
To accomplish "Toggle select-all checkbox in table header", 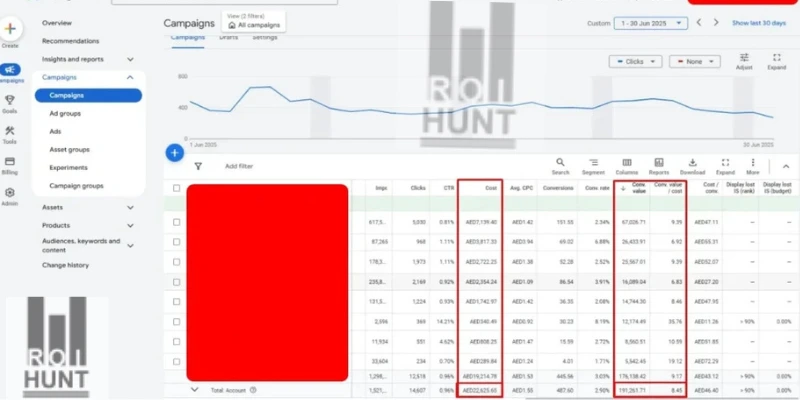I will pyautogui.click(x=177, y=188).
